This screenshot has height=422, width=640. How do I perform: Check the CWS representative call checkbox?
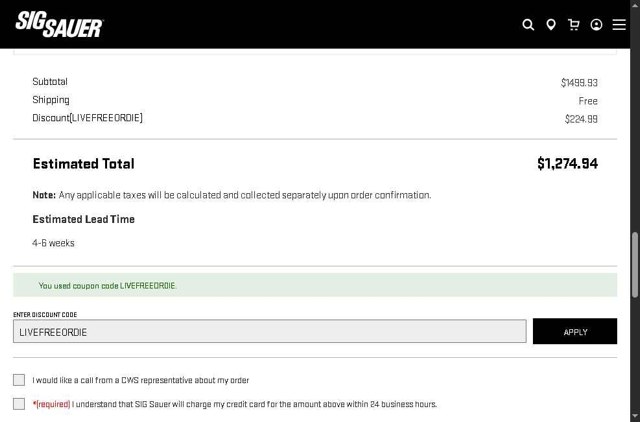click(x=19, y=380)
